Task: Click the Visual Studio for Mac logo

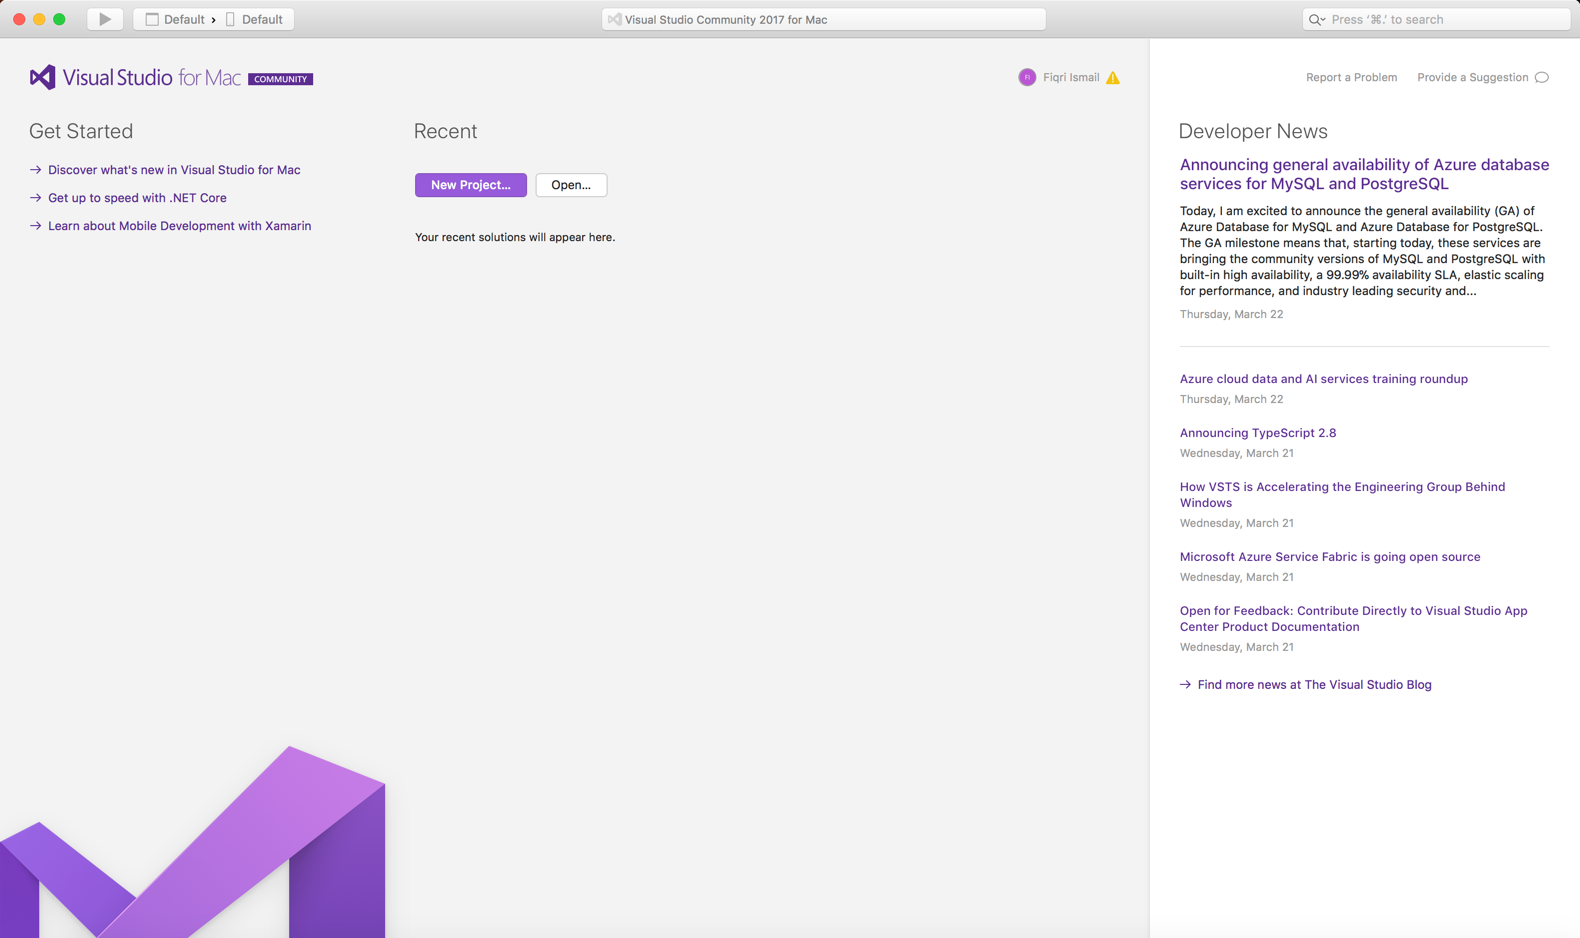Action: tap(135, 77)
